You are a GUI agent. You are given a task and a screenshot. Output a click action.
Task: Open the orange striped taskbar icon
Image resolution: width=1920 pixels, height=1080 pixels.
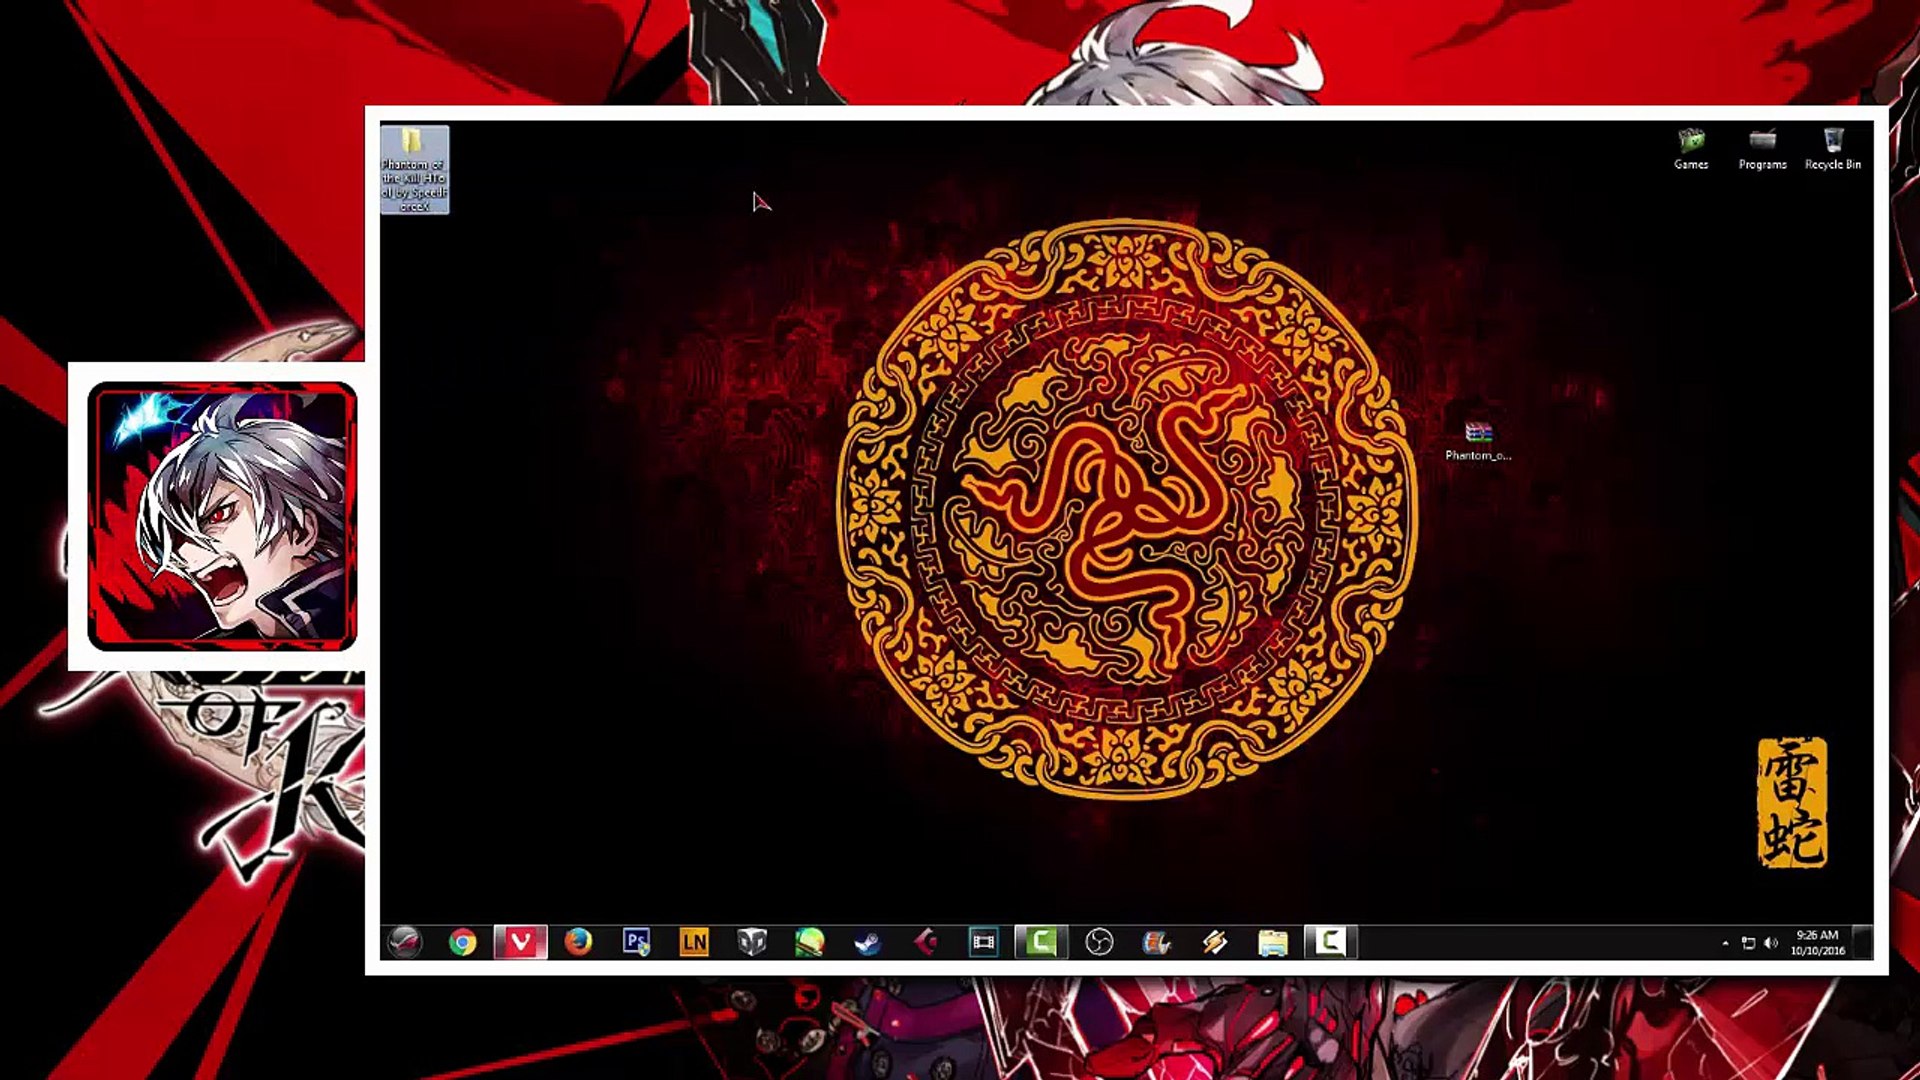[1215, 942]
